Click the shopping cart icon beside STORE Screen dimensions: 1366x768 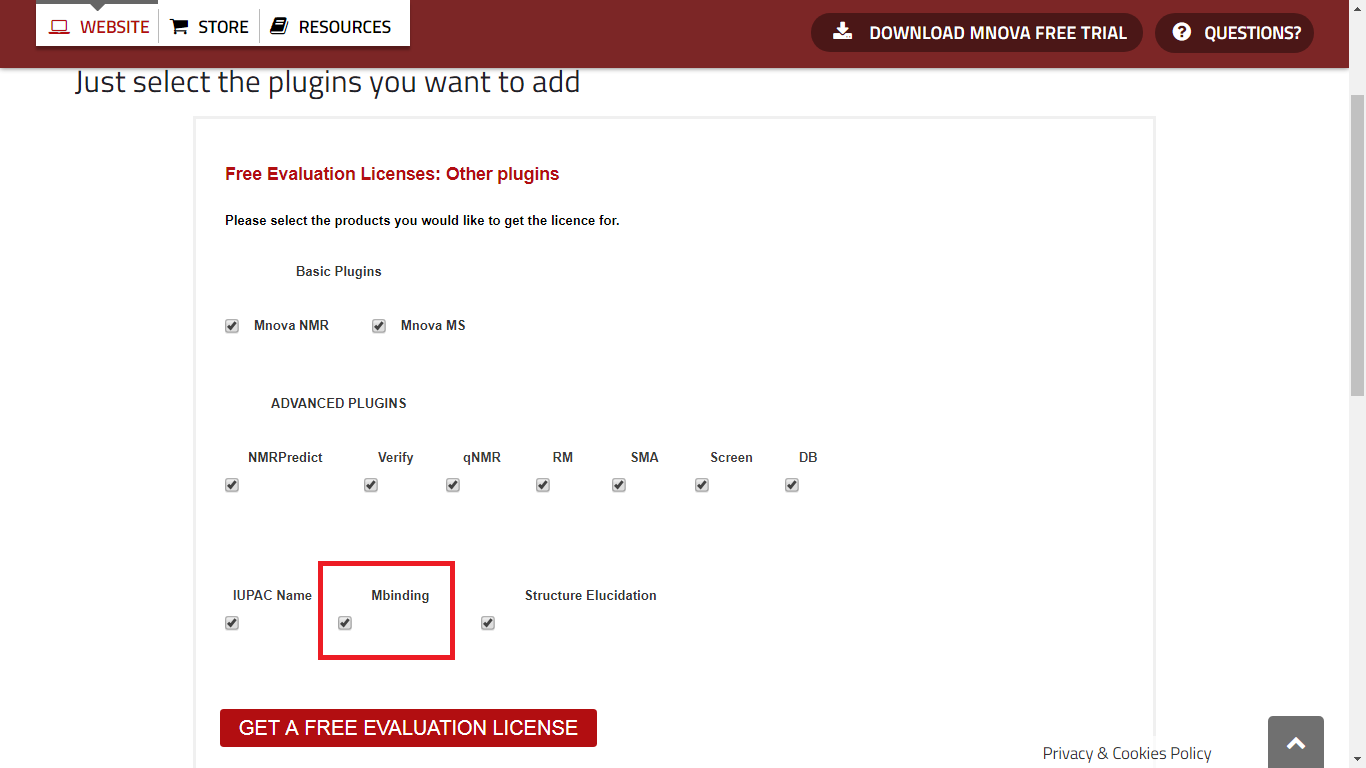pos(179,27)
